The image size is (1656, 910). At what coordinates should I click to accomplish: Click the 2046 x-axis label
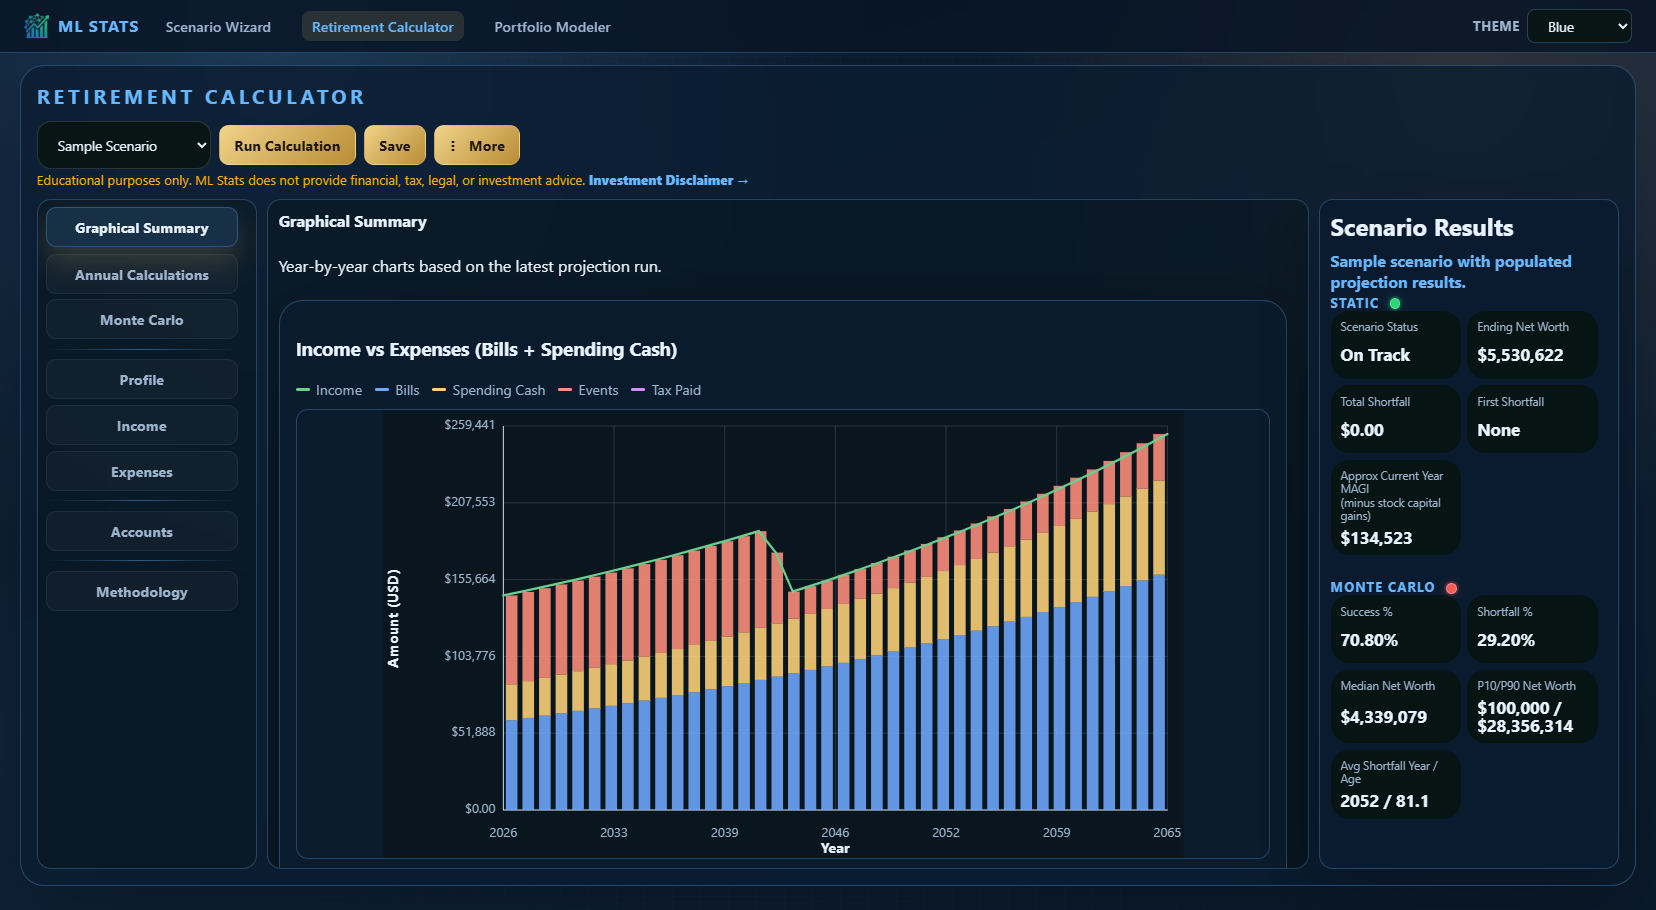coord(835,832)
